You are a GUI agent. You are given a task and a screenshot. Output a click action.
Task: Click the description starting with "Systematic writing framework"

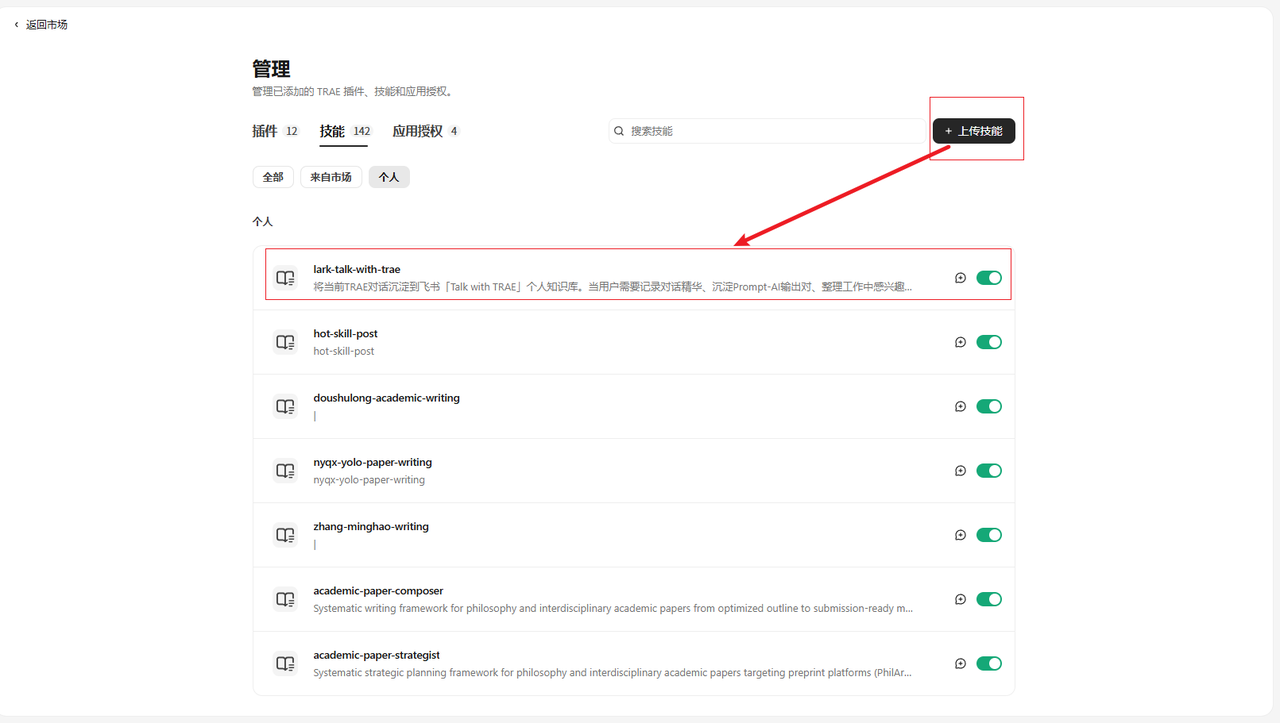(x=613, y=608)
